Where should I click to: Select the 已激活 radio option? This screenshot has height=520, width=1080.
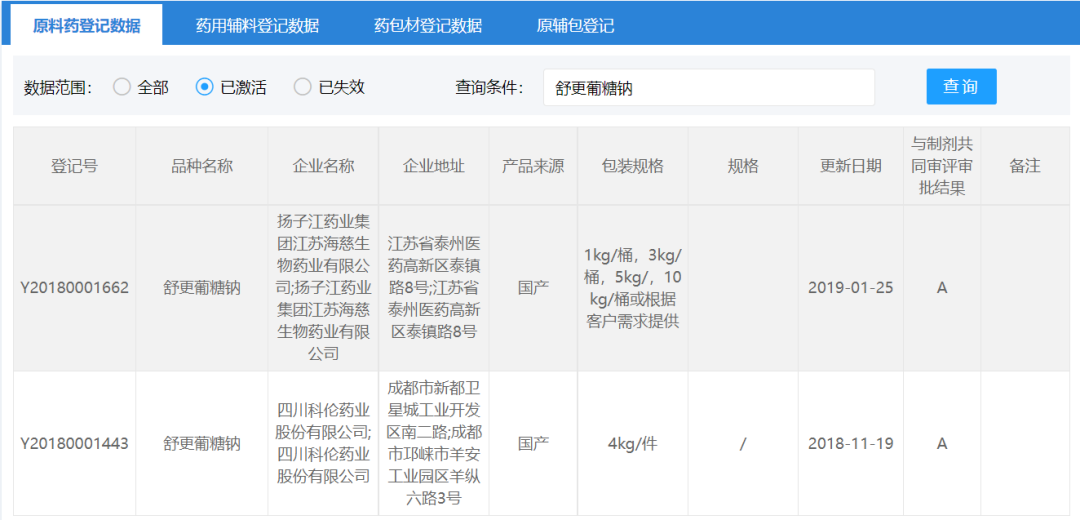205,87
